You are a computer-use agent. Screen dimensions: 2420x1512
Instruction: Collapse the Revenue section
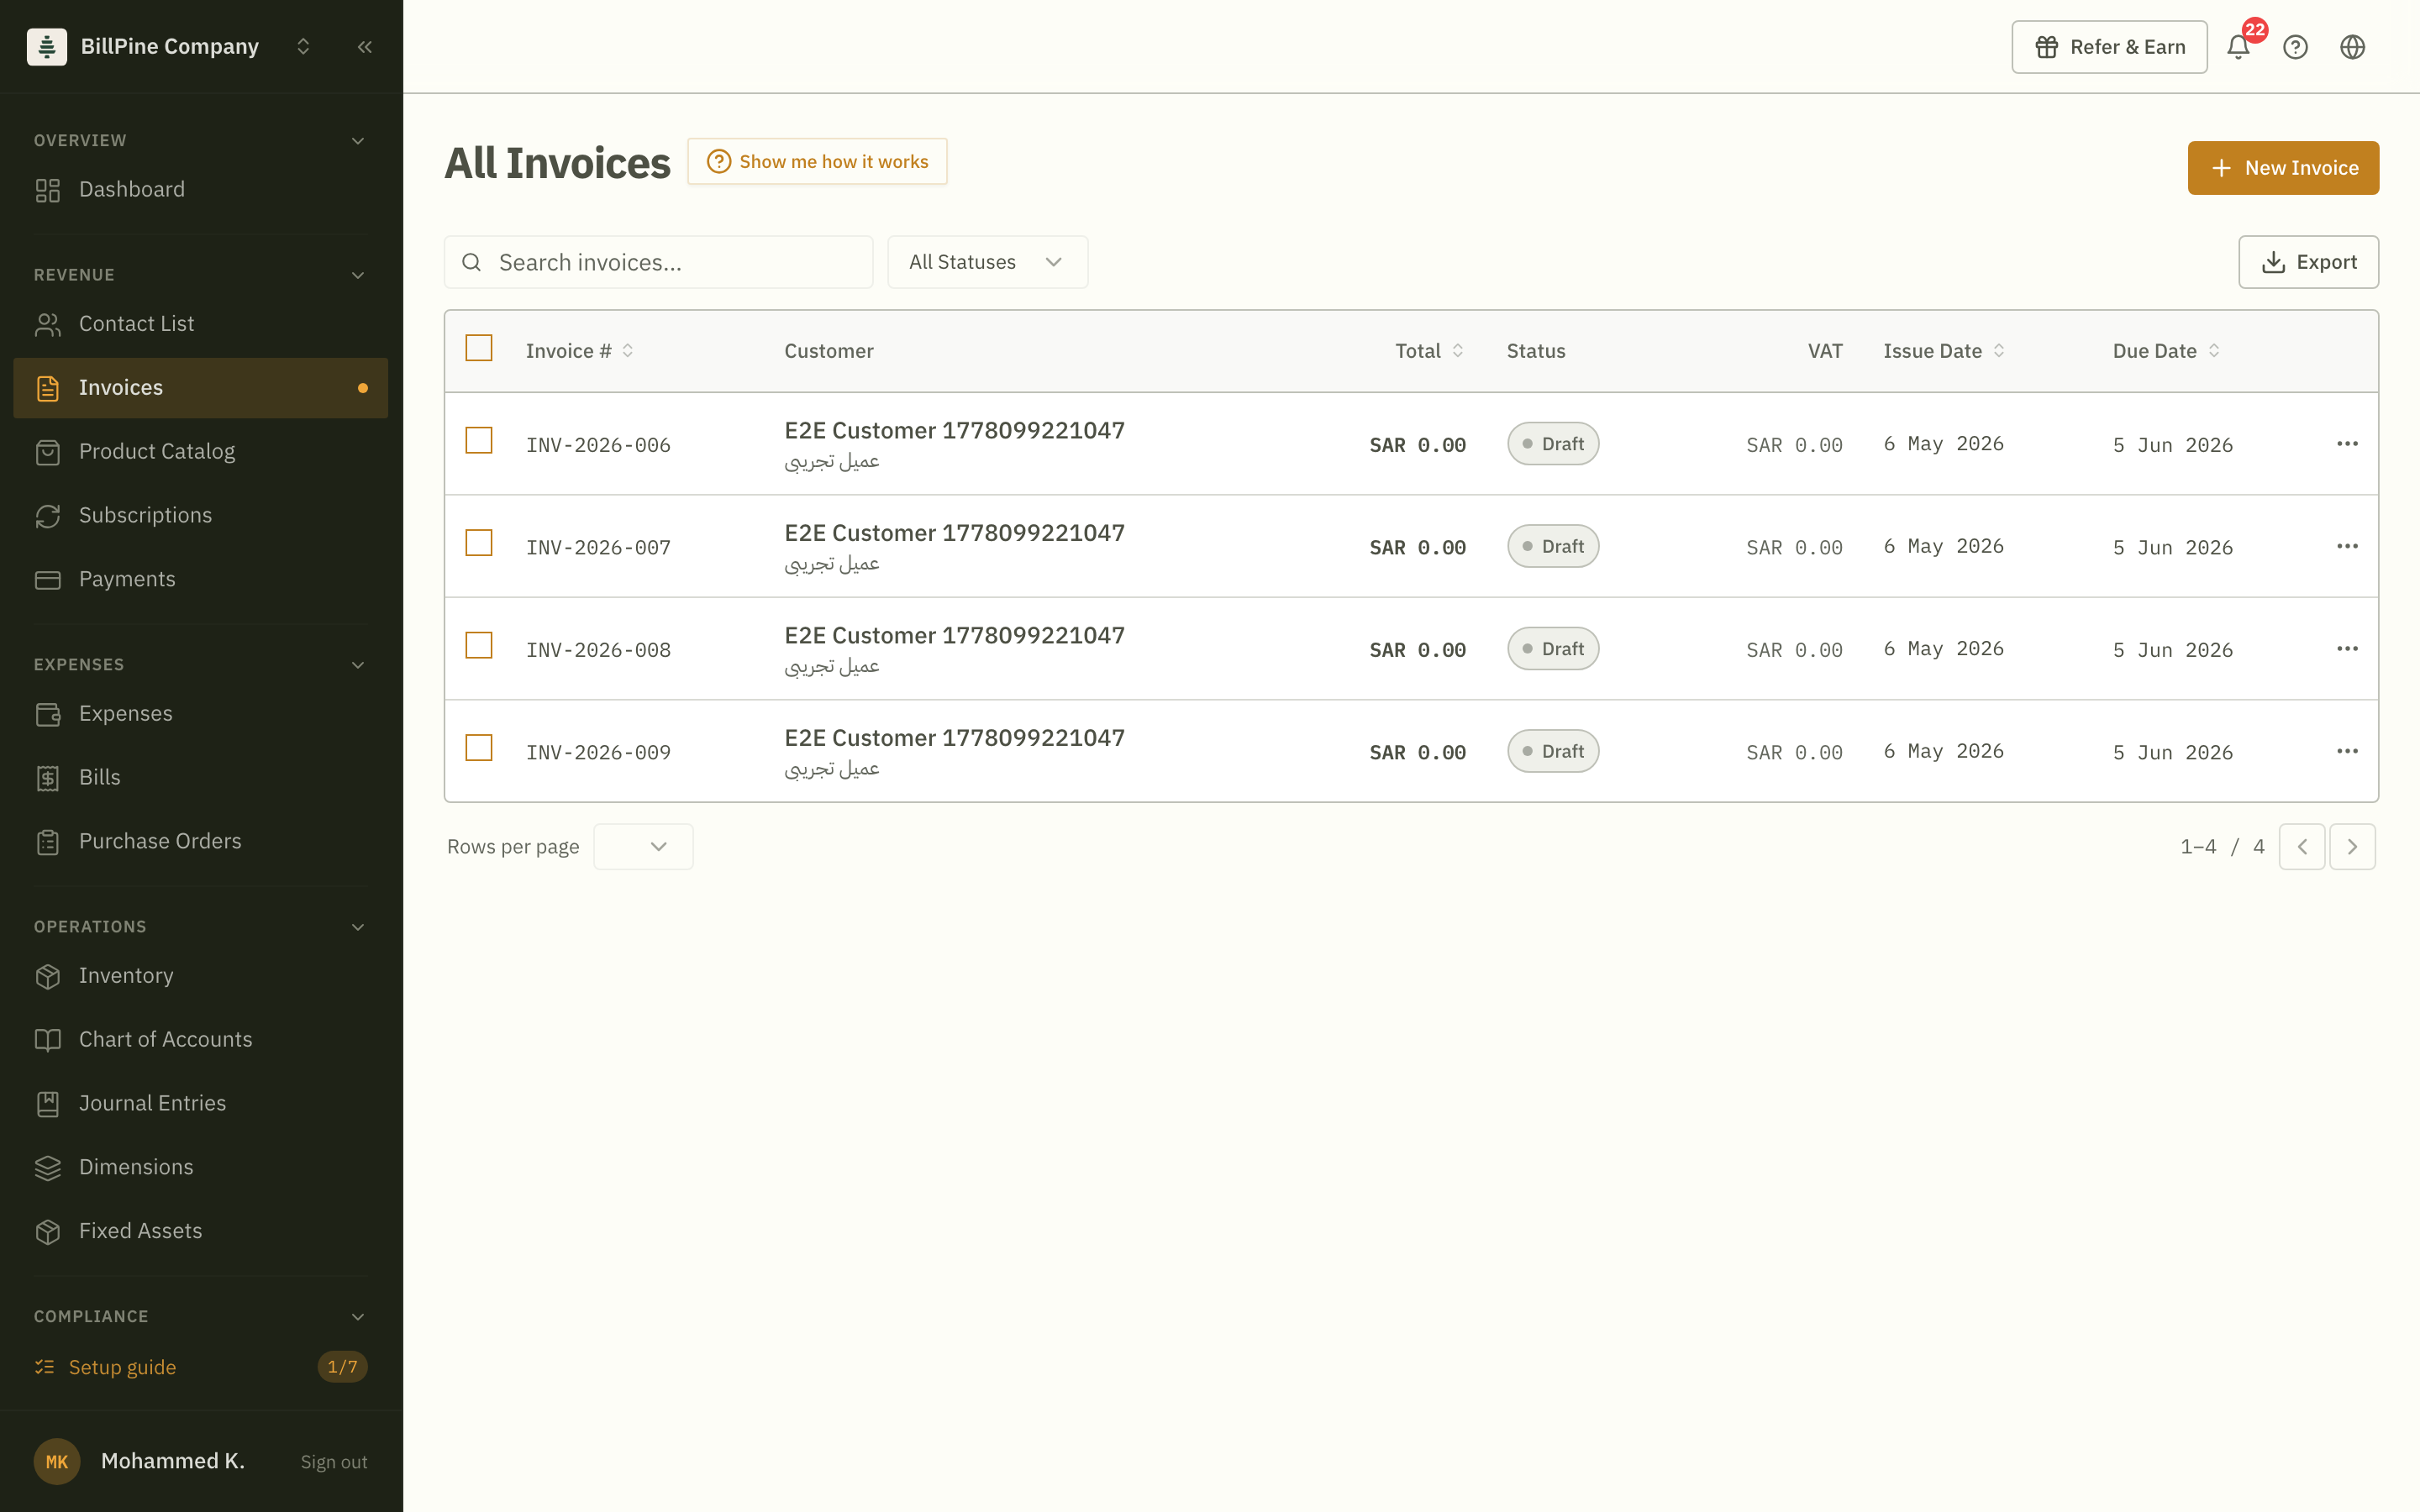coord(358,275)
